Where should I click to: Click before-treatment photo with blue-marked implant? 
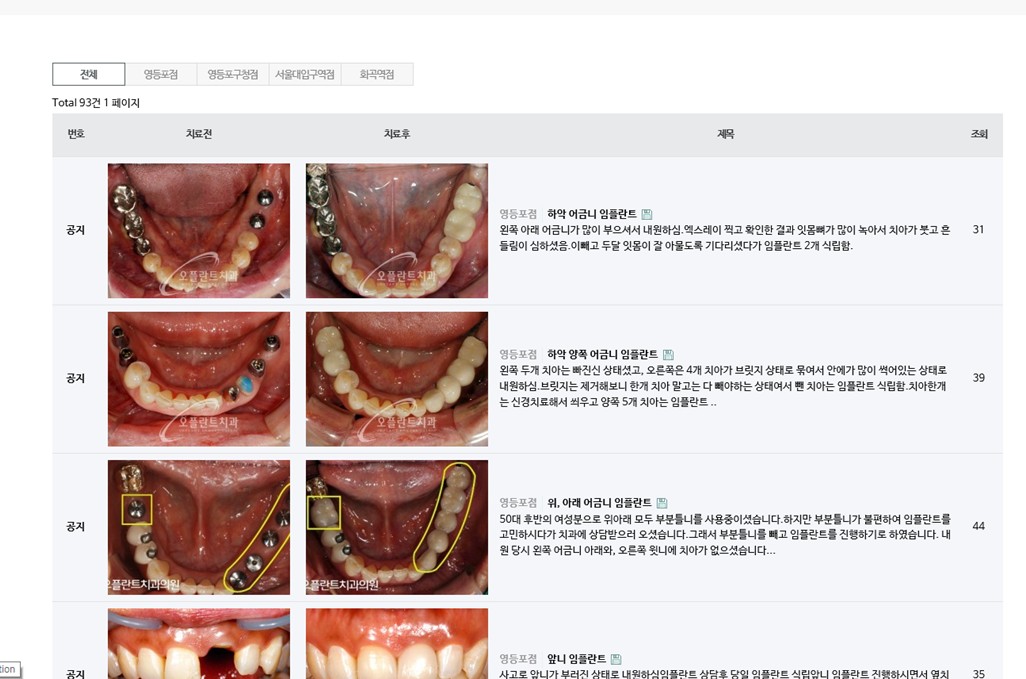pyautogui.click(x=199, y=378)
